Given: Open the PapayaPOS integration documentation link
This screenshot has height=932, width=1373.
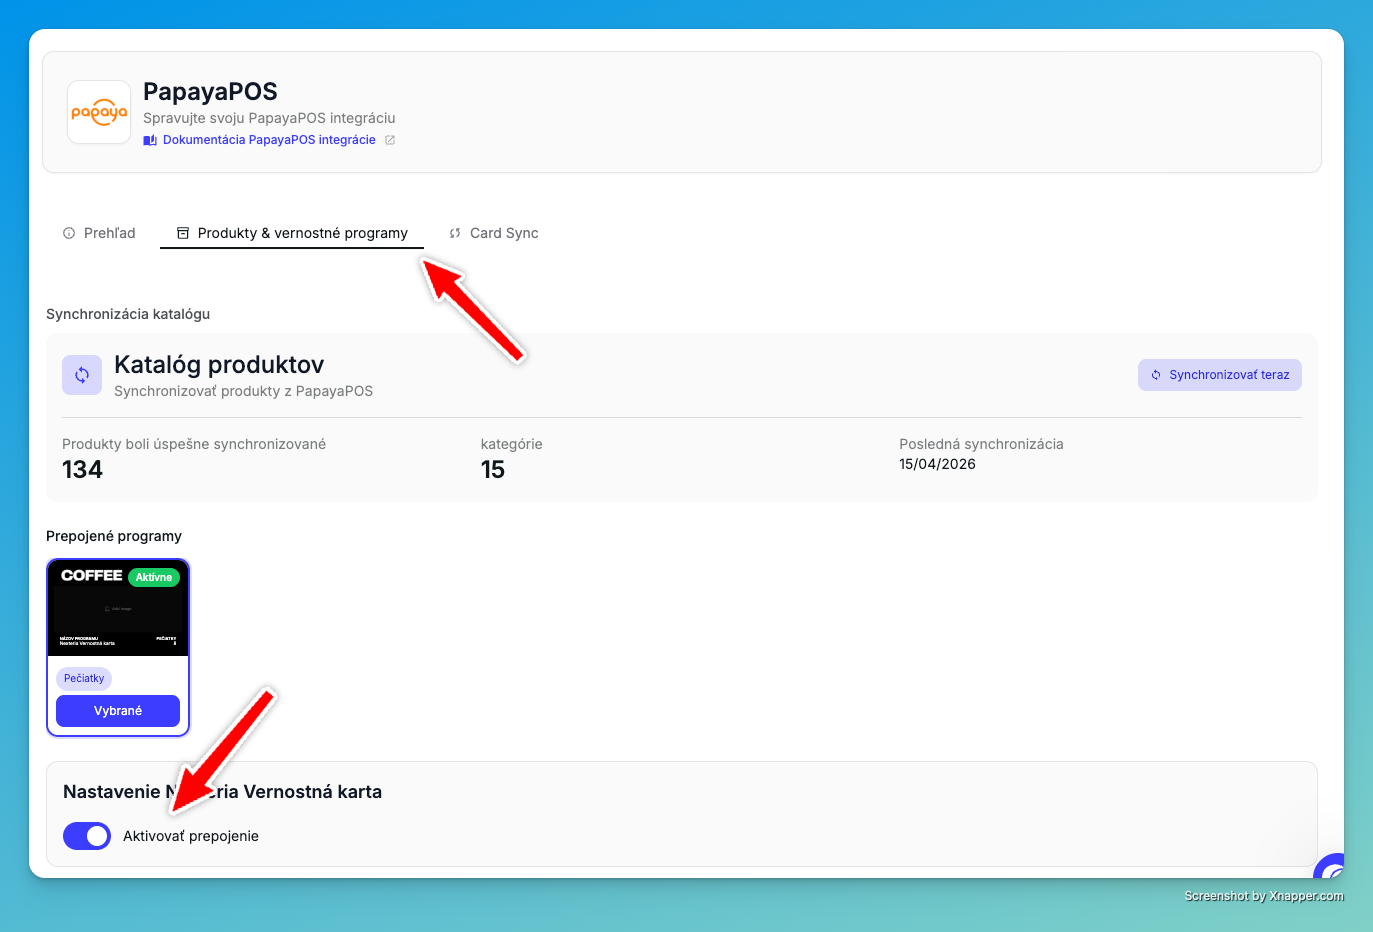Looking at the screenshot, I should click(269, 140).
